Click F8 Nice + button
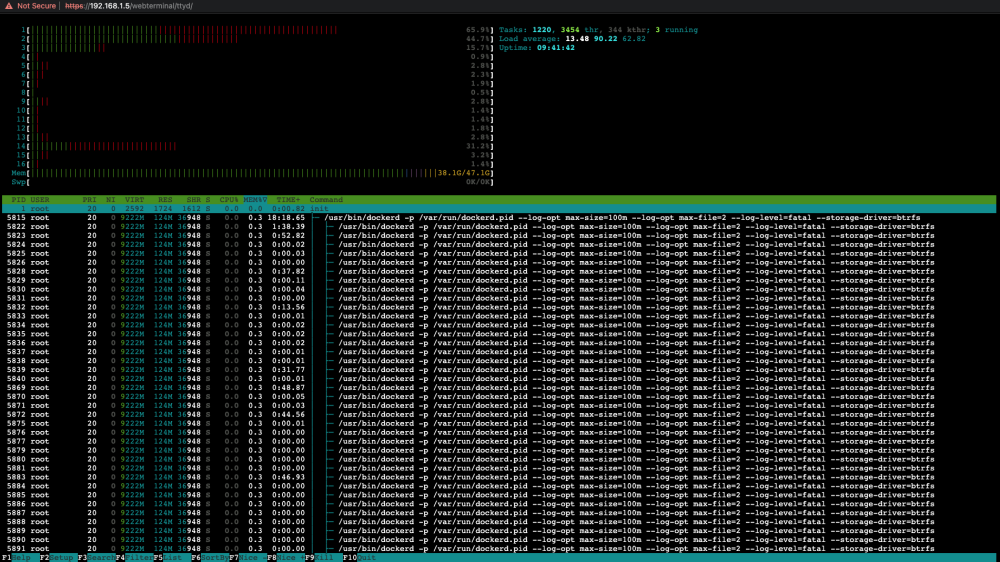The height and width of the screenshot is (562, 1000). pyautogui.click(x=286, y=558)
